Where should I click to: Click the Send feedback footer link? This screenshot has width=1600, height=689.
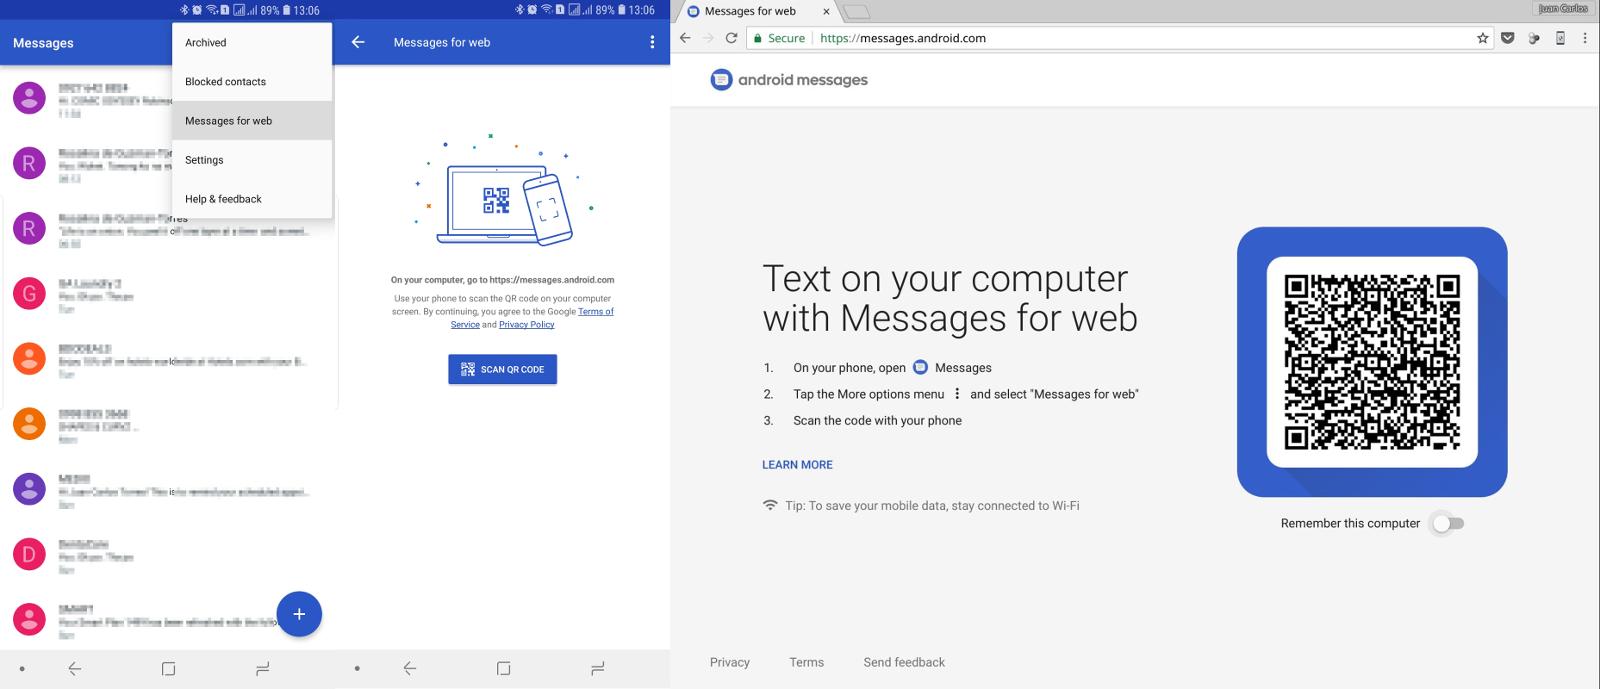click(x=904, y=662)
